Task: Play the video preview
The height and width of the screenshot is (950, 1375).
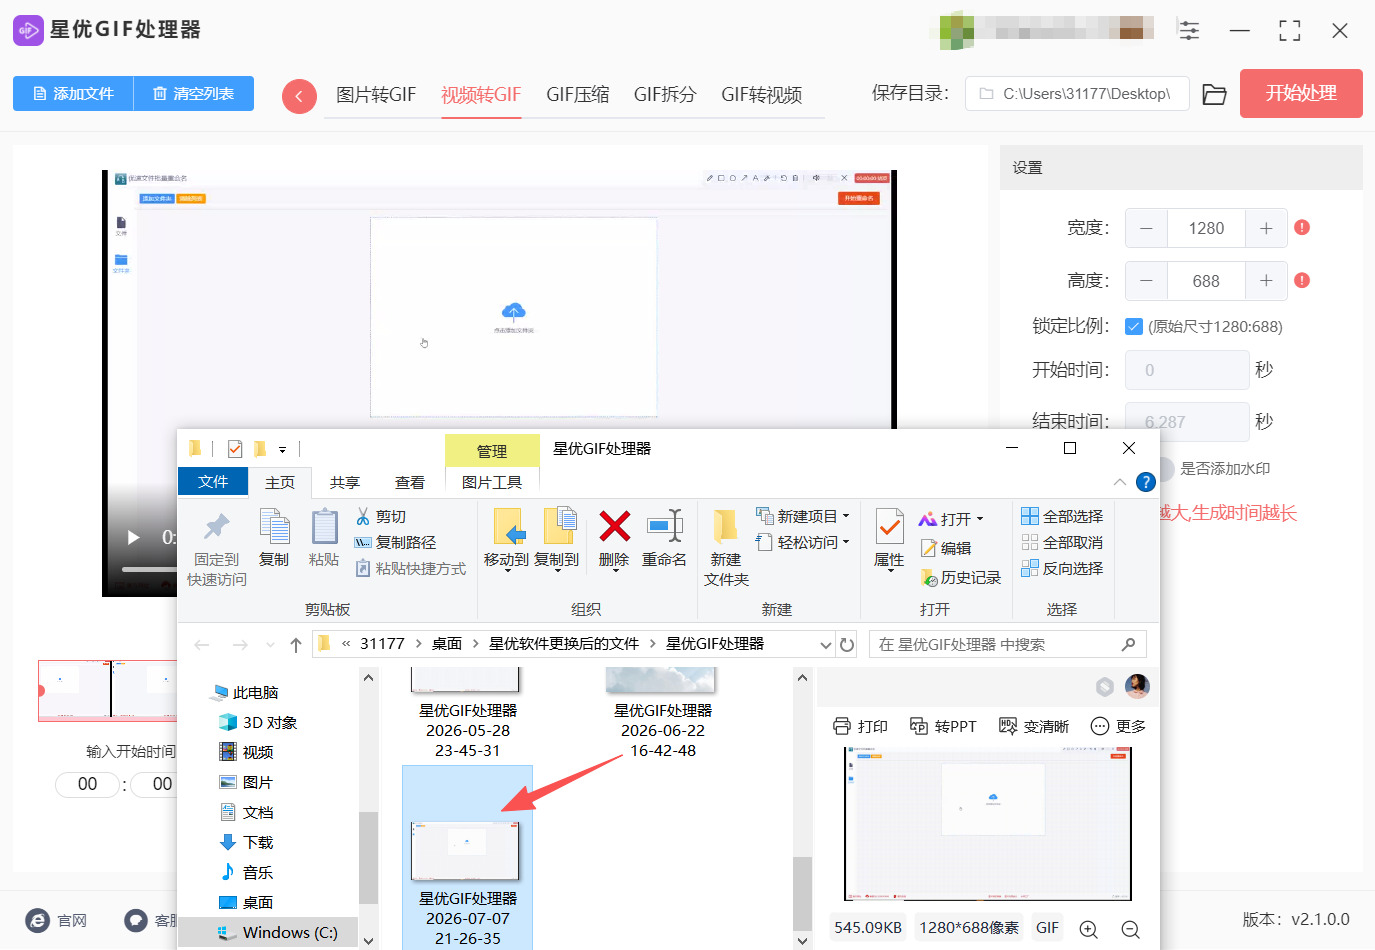Action: coord(133,537)
